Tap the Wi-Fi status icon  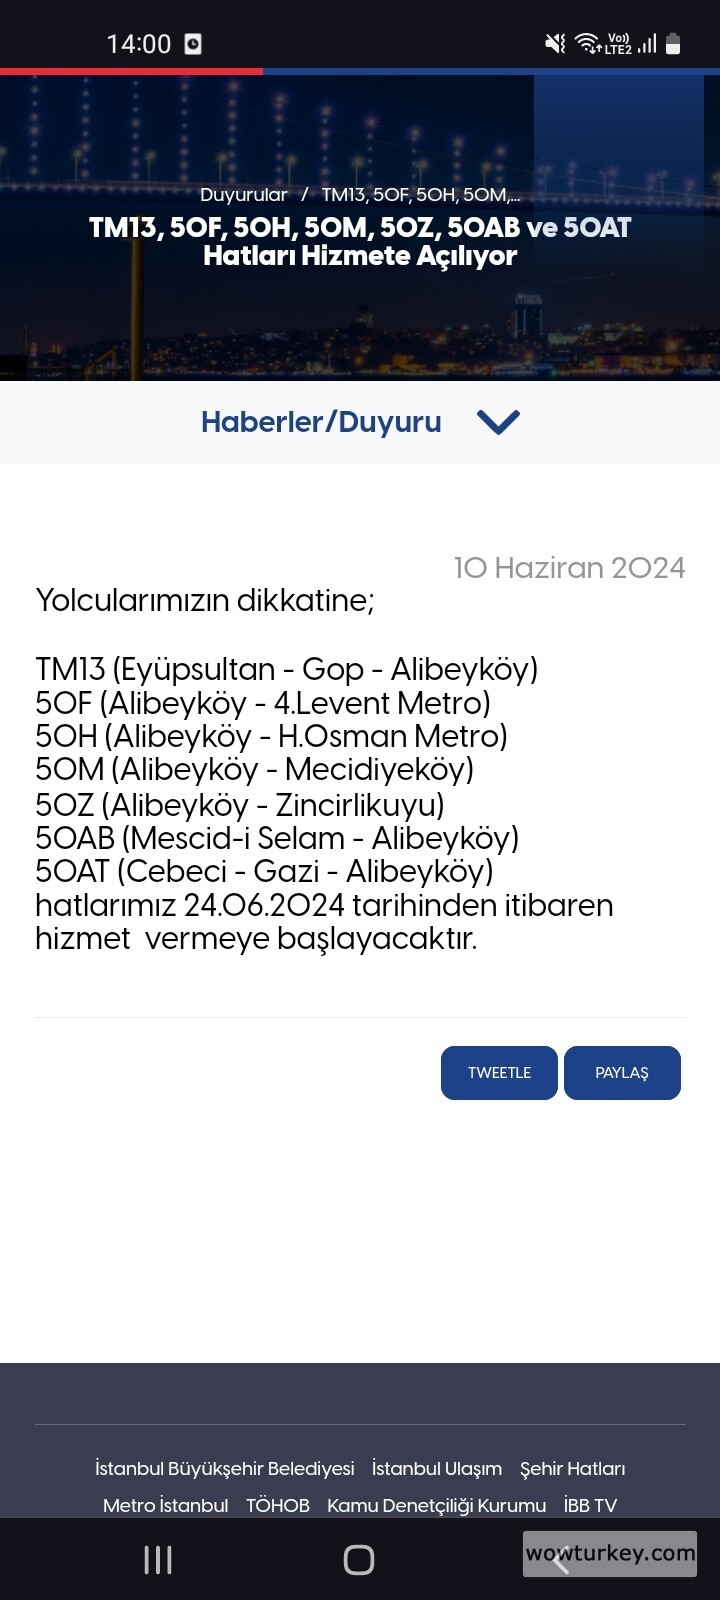click(585, 44)
